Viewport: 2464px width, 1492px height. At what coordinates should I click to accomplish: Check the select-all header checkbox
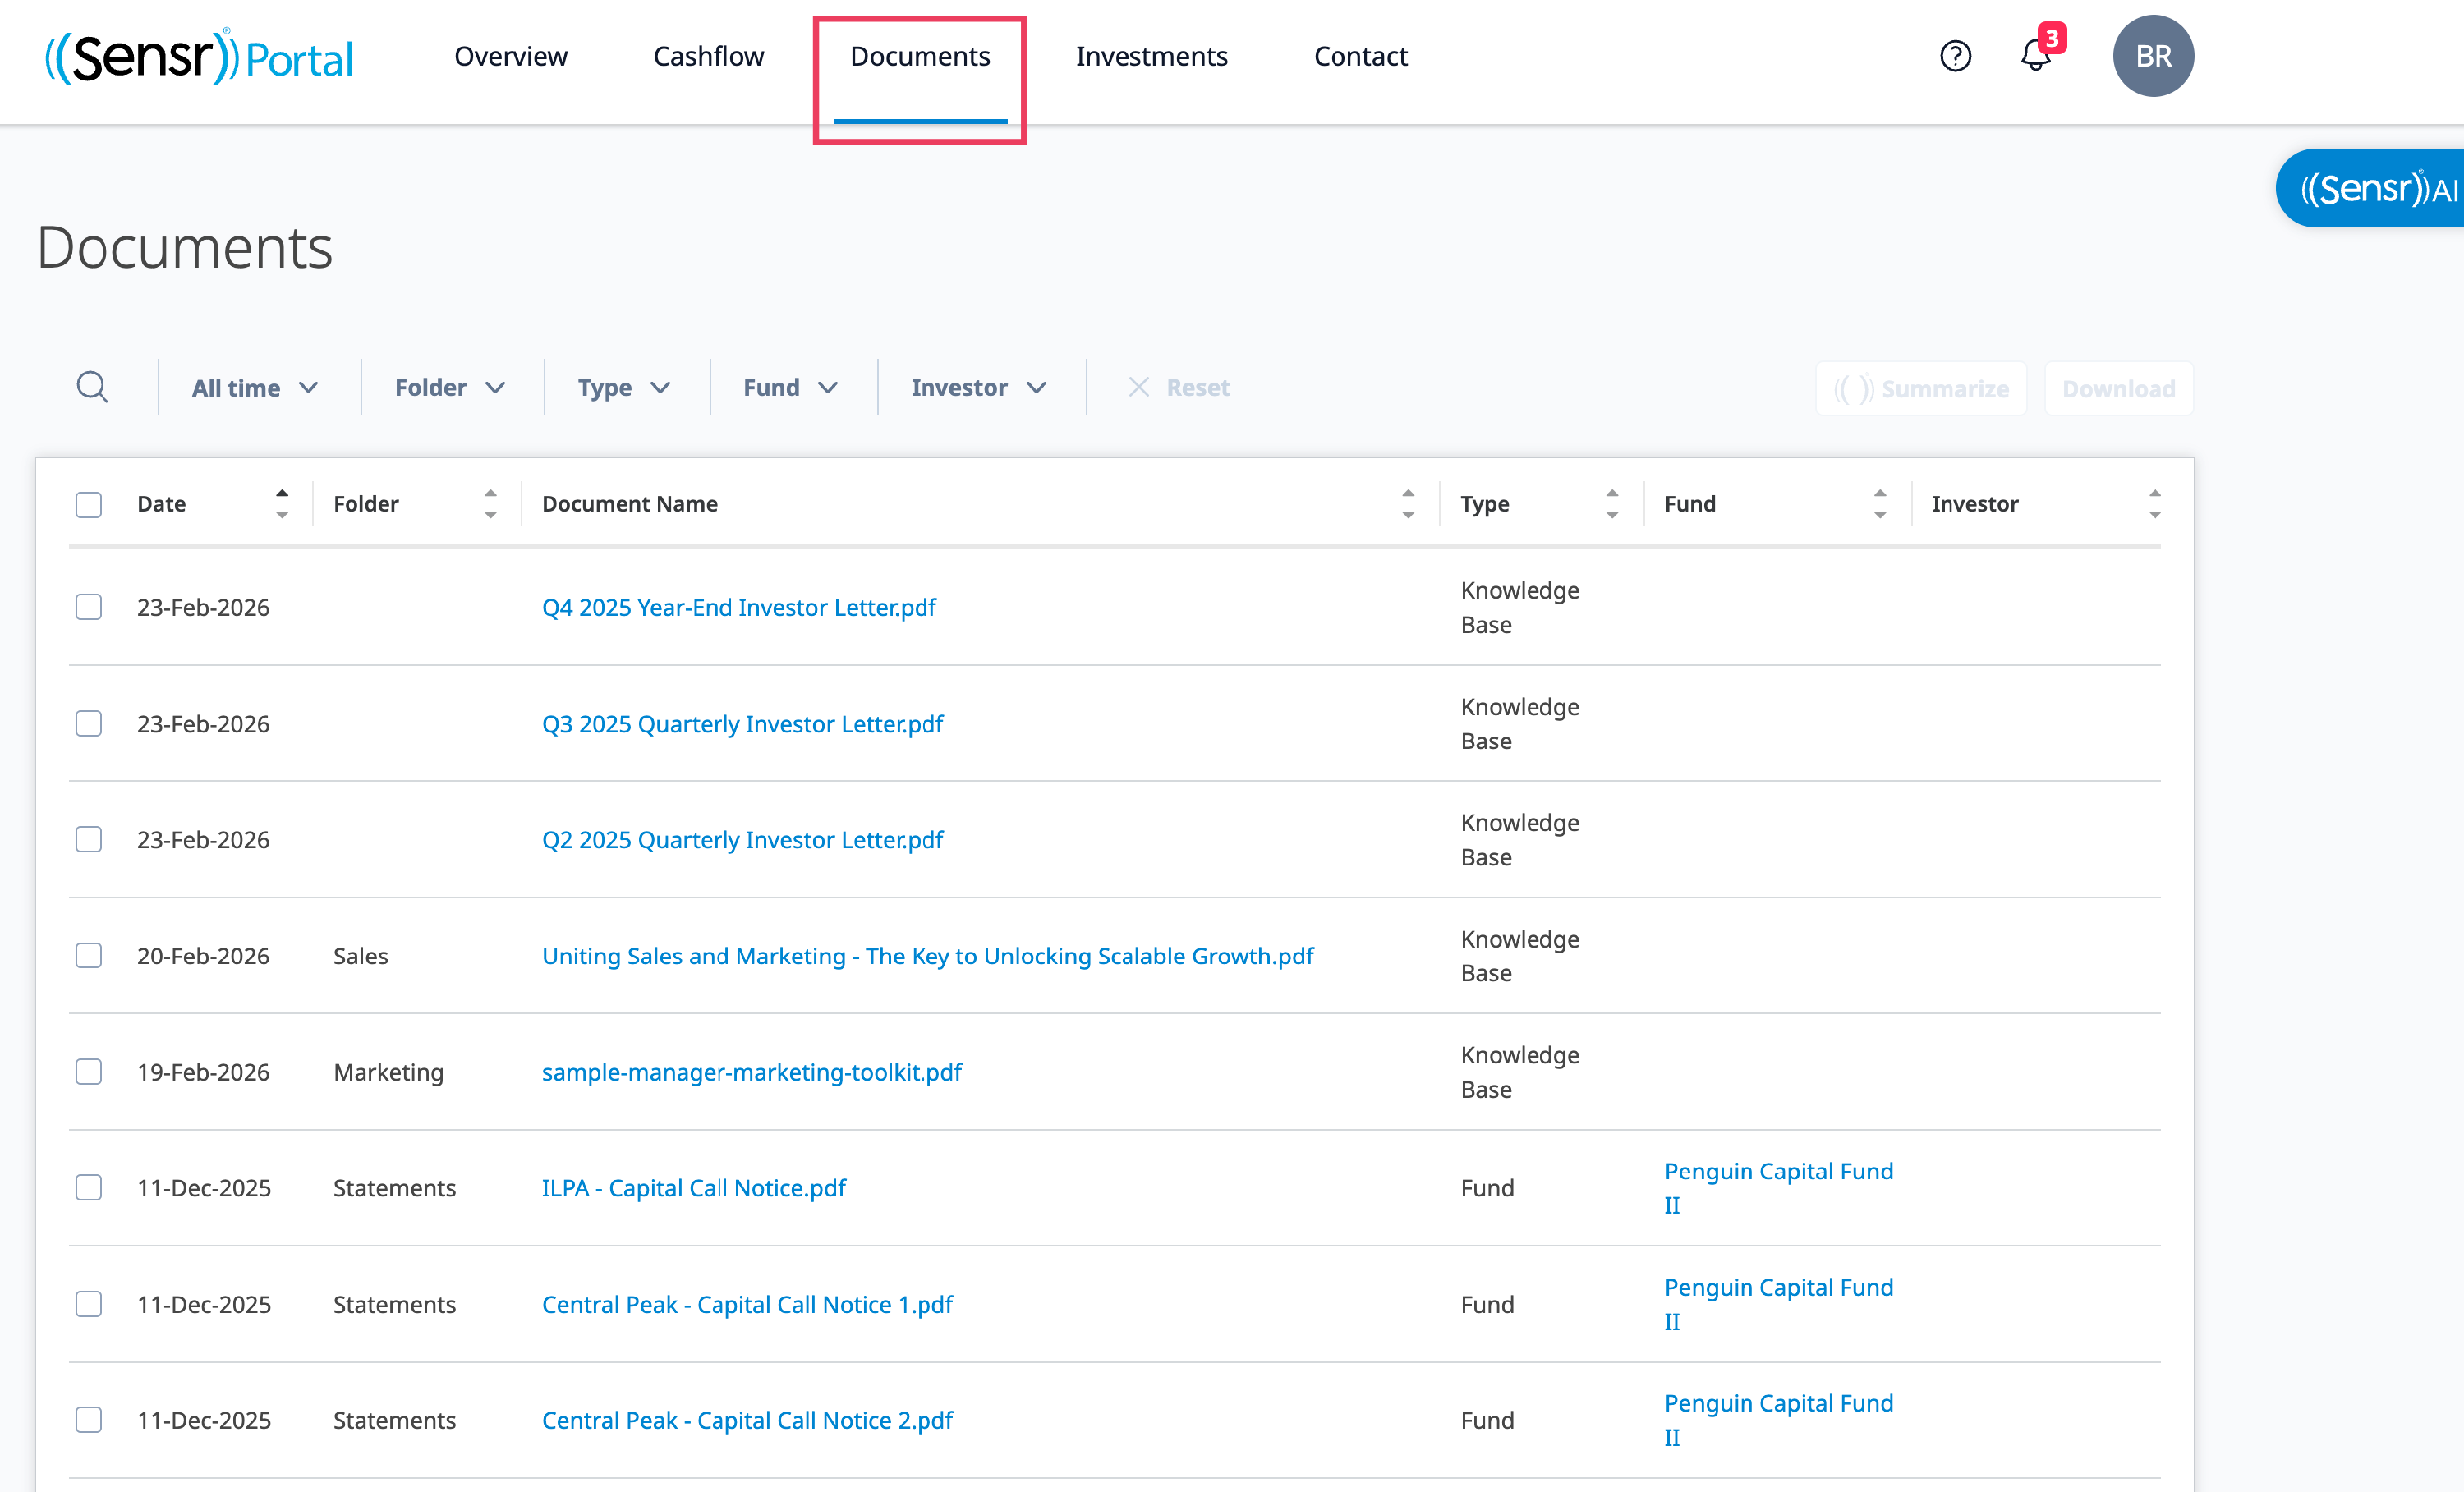tap(89, 505)
